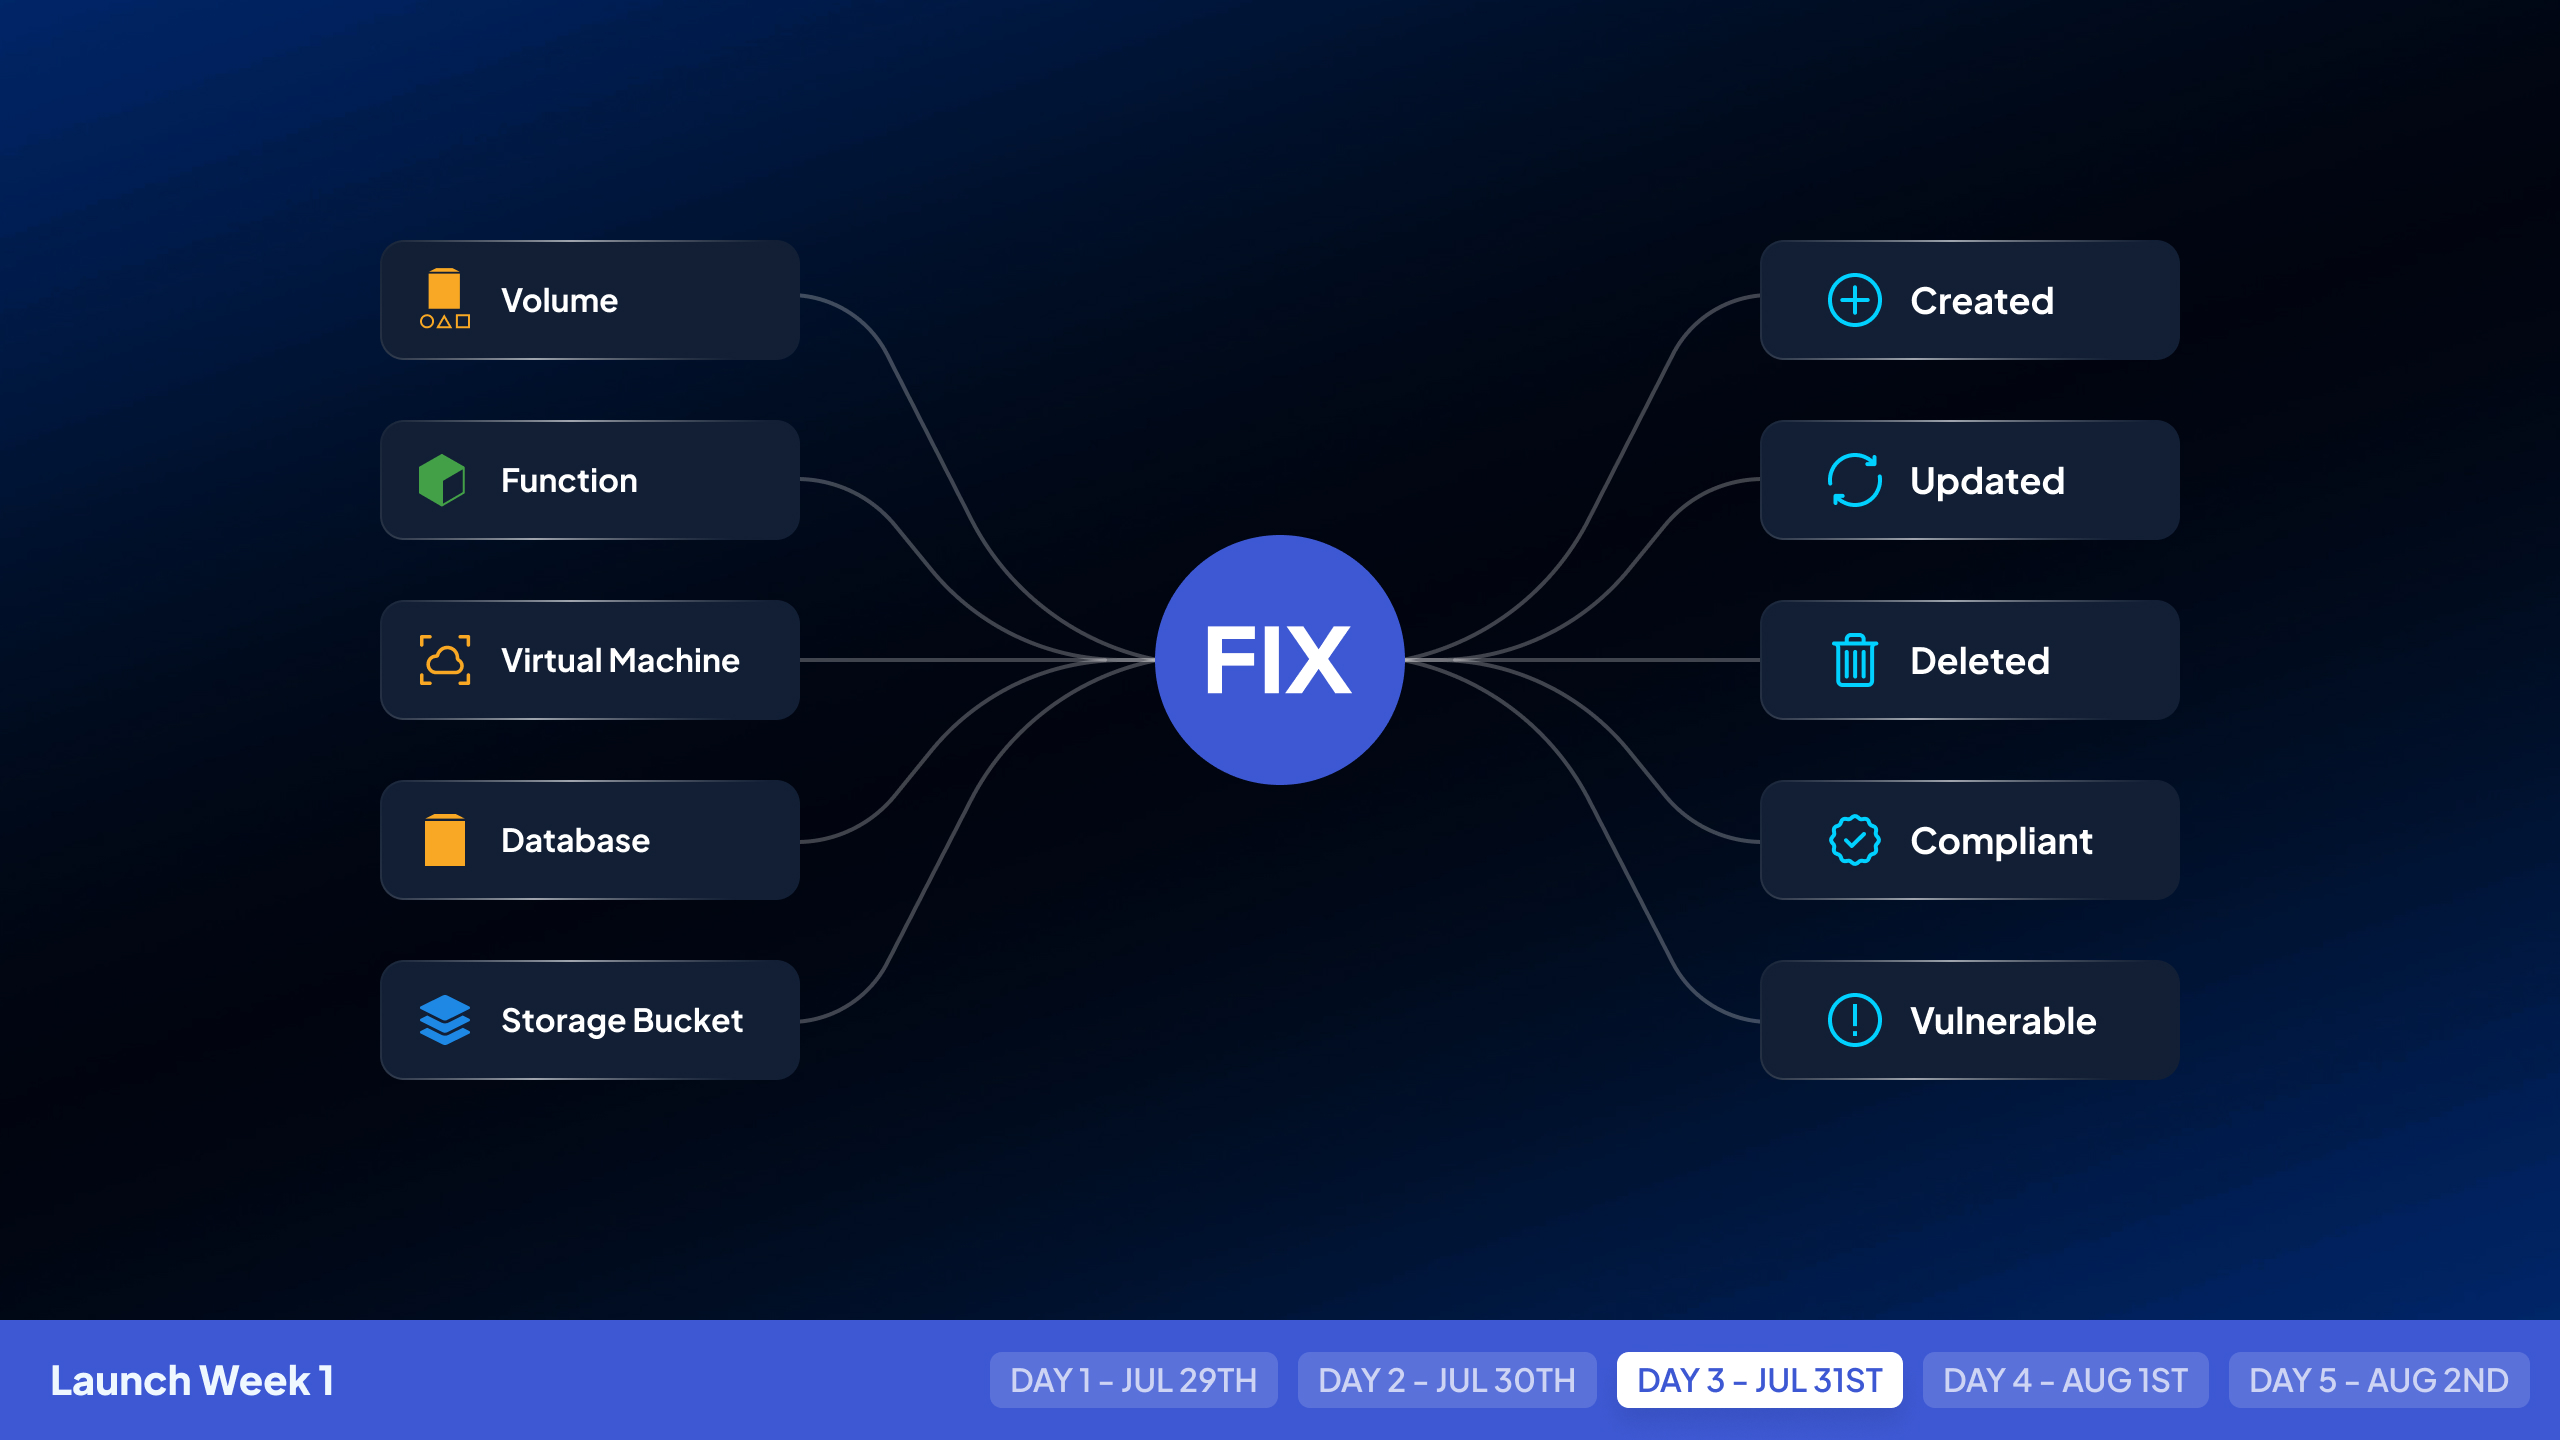Select the Vulnerable alert icon
The width and height of the screenshot is (2560, 1440).
[1851, 1018]
